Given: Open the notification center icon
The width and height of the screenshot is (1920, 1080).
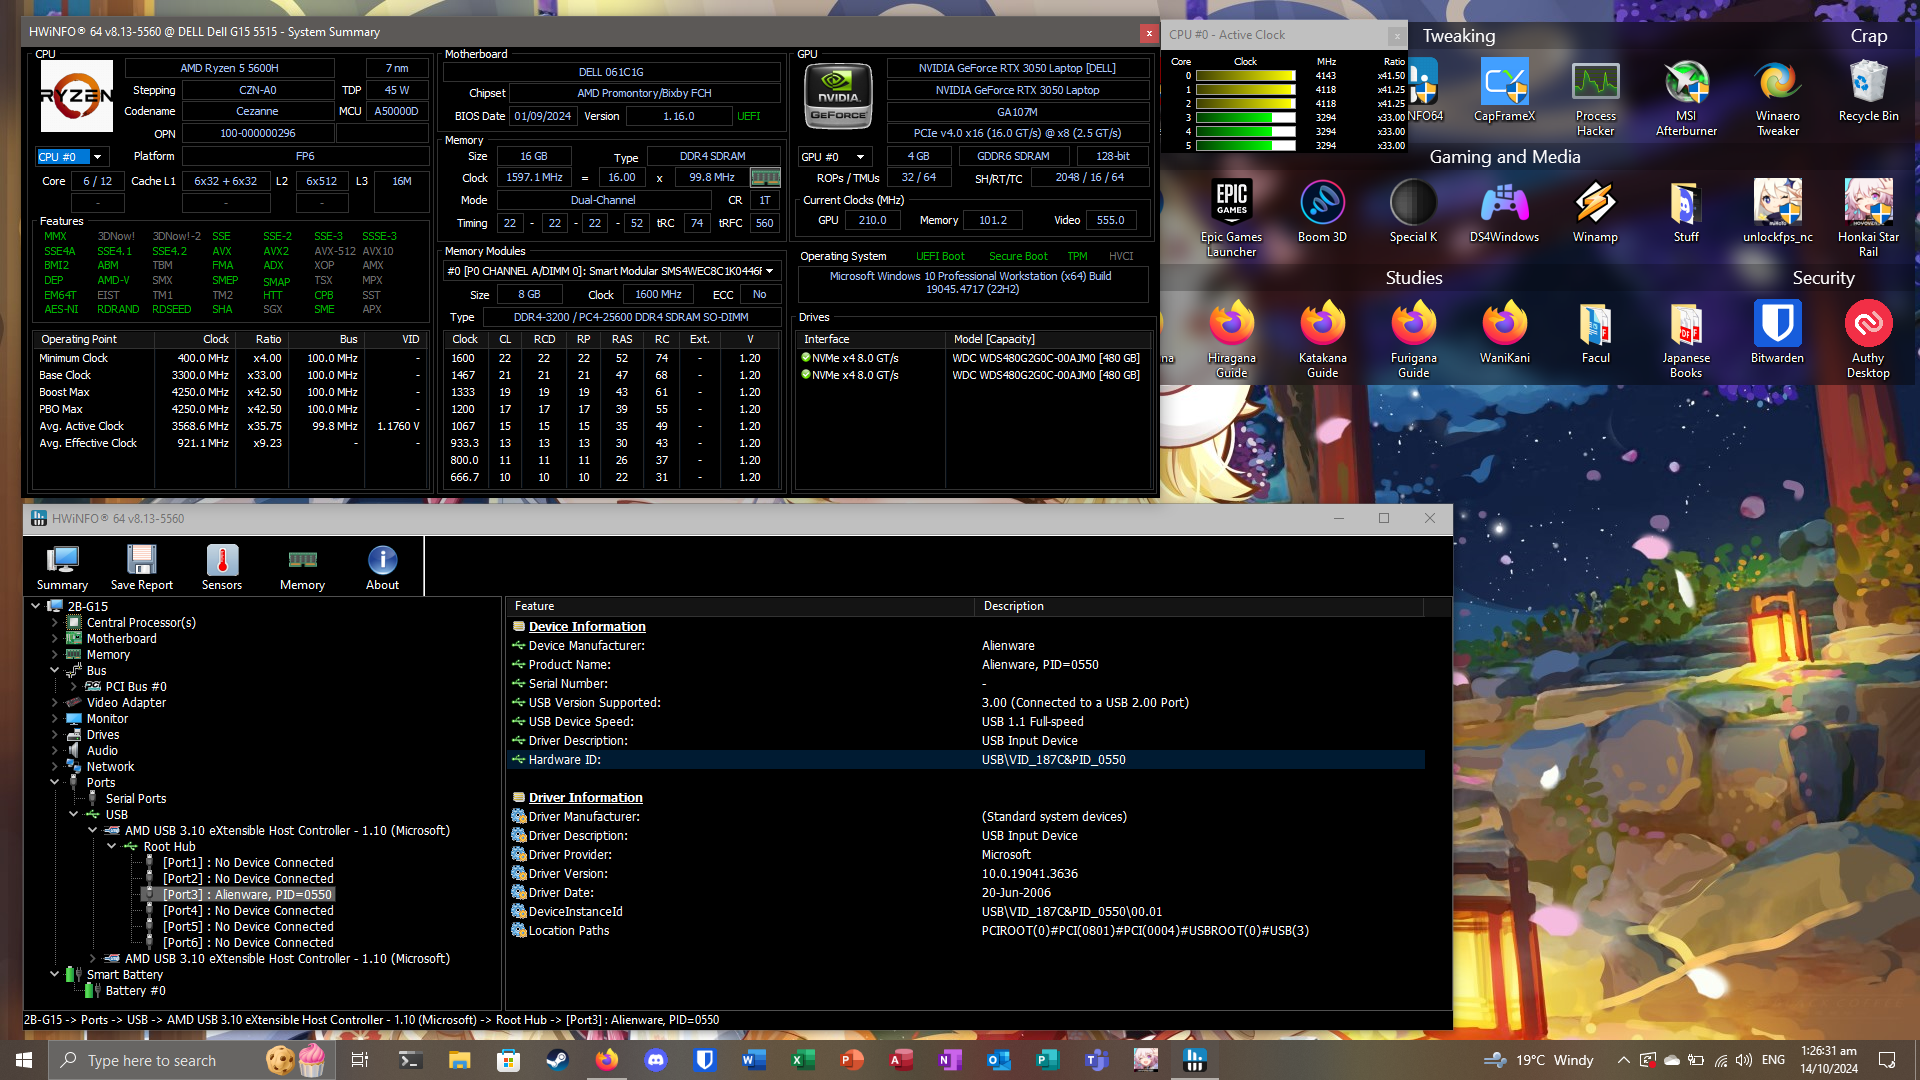Looking at the screenshot, I should click(1887, 1060).
